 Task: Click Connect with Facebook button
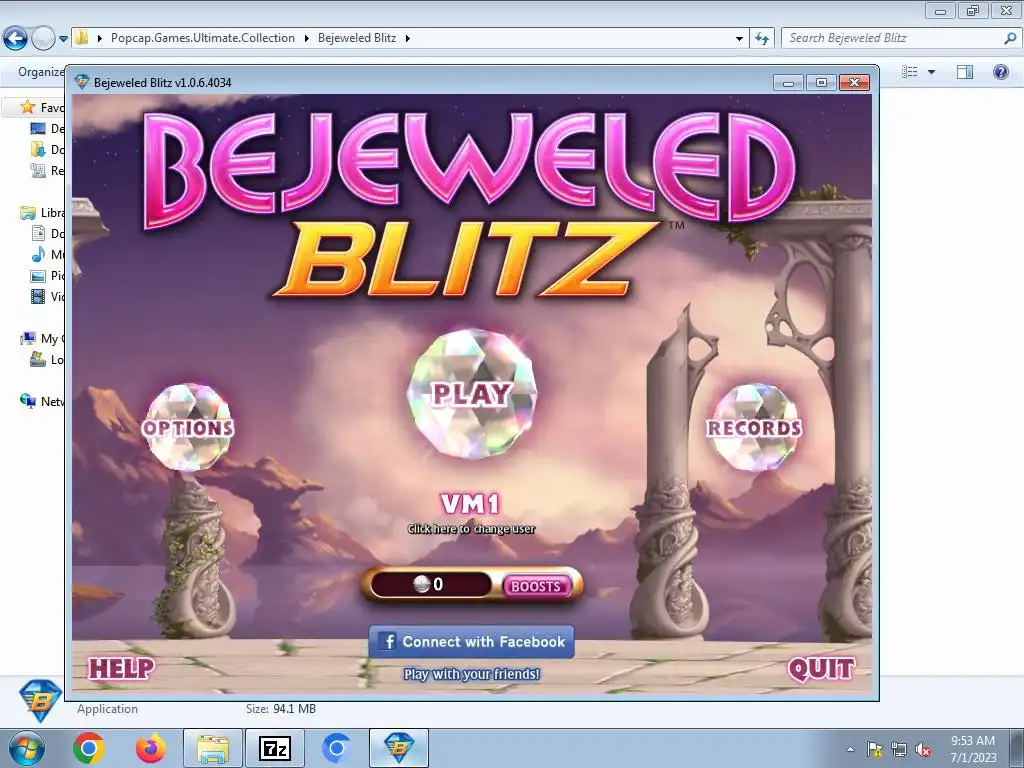(x=472, y=641)
